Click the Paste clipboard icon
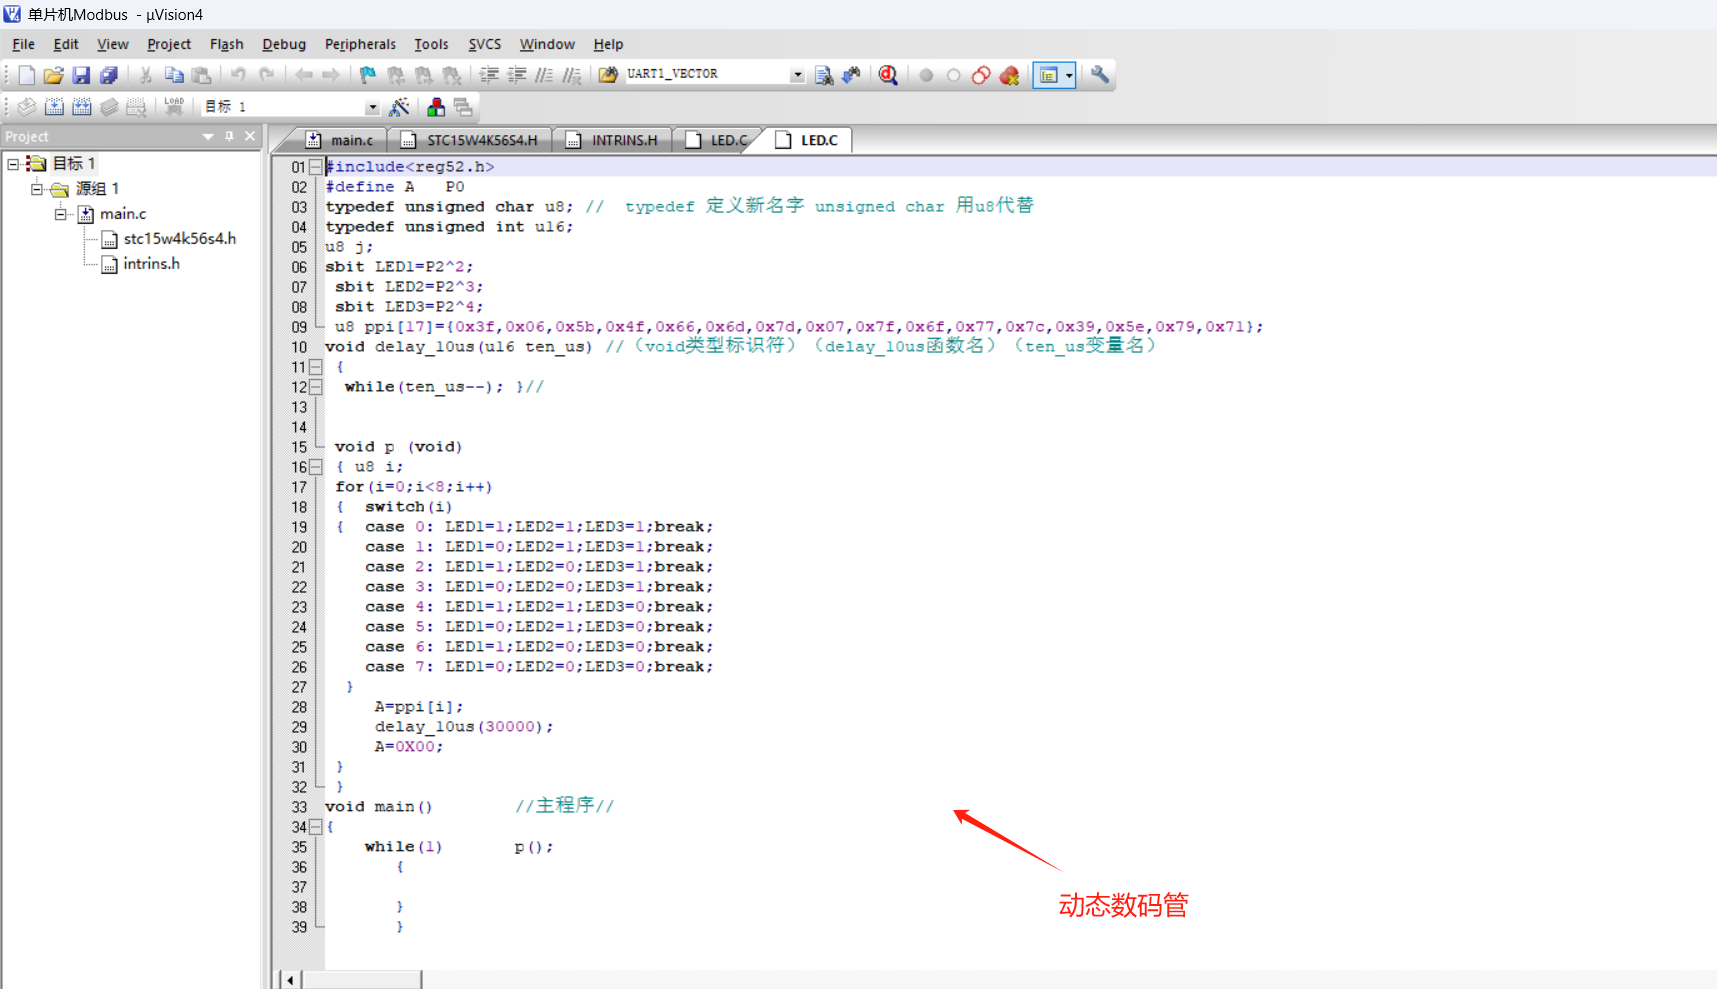Screen dimensions: 1717x989 pyautogui.click(x=202, y=75)
